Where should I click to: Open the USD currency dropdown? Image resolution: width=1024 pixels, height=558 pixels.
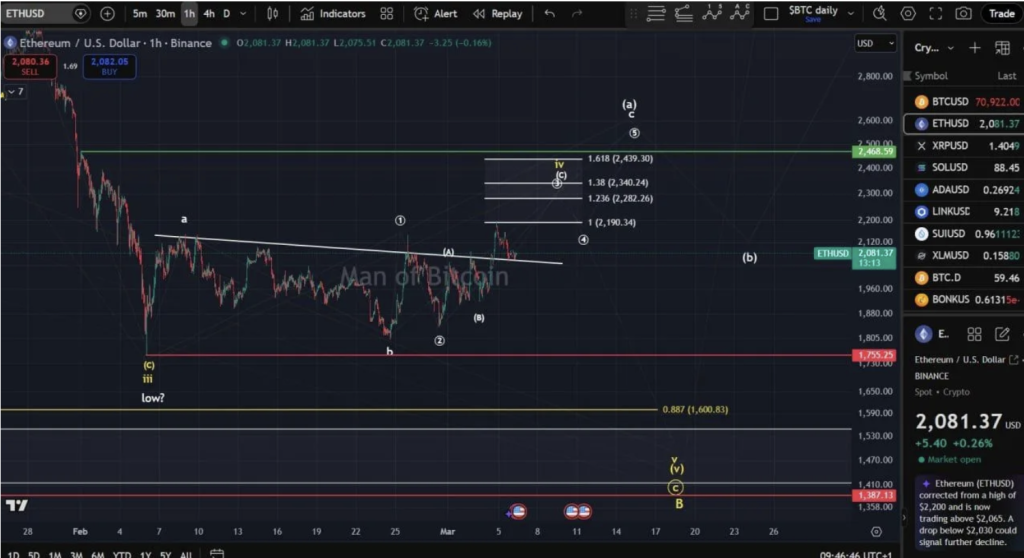(875, 43)
